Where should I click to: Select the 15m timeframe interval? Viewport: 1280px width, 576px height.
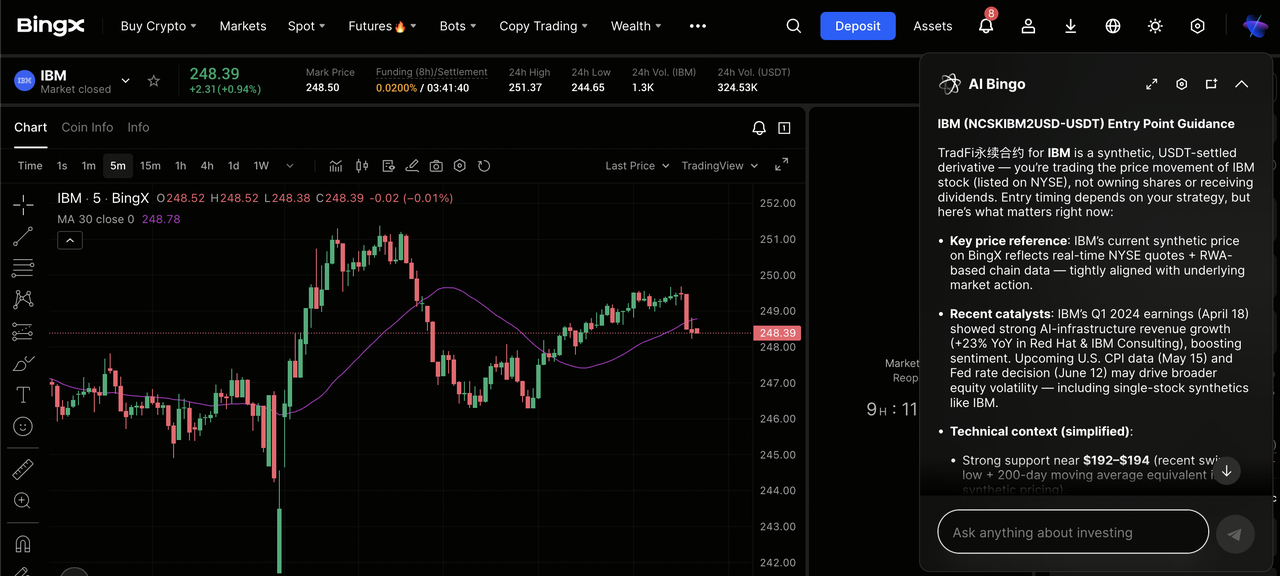[150, 166]
